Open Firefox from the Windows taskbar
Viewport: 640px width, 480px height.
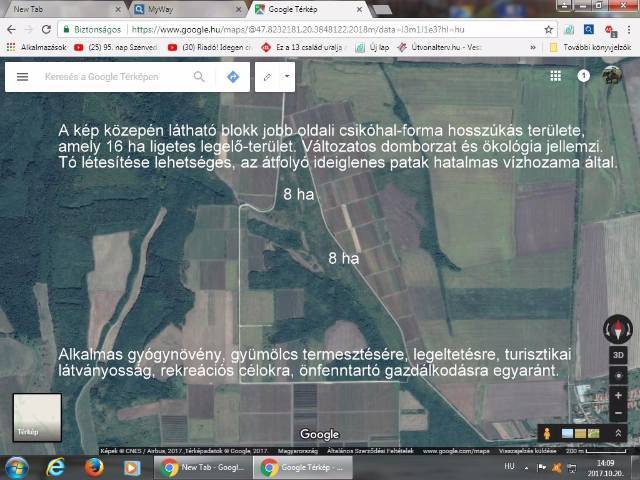tap(93, 467)
